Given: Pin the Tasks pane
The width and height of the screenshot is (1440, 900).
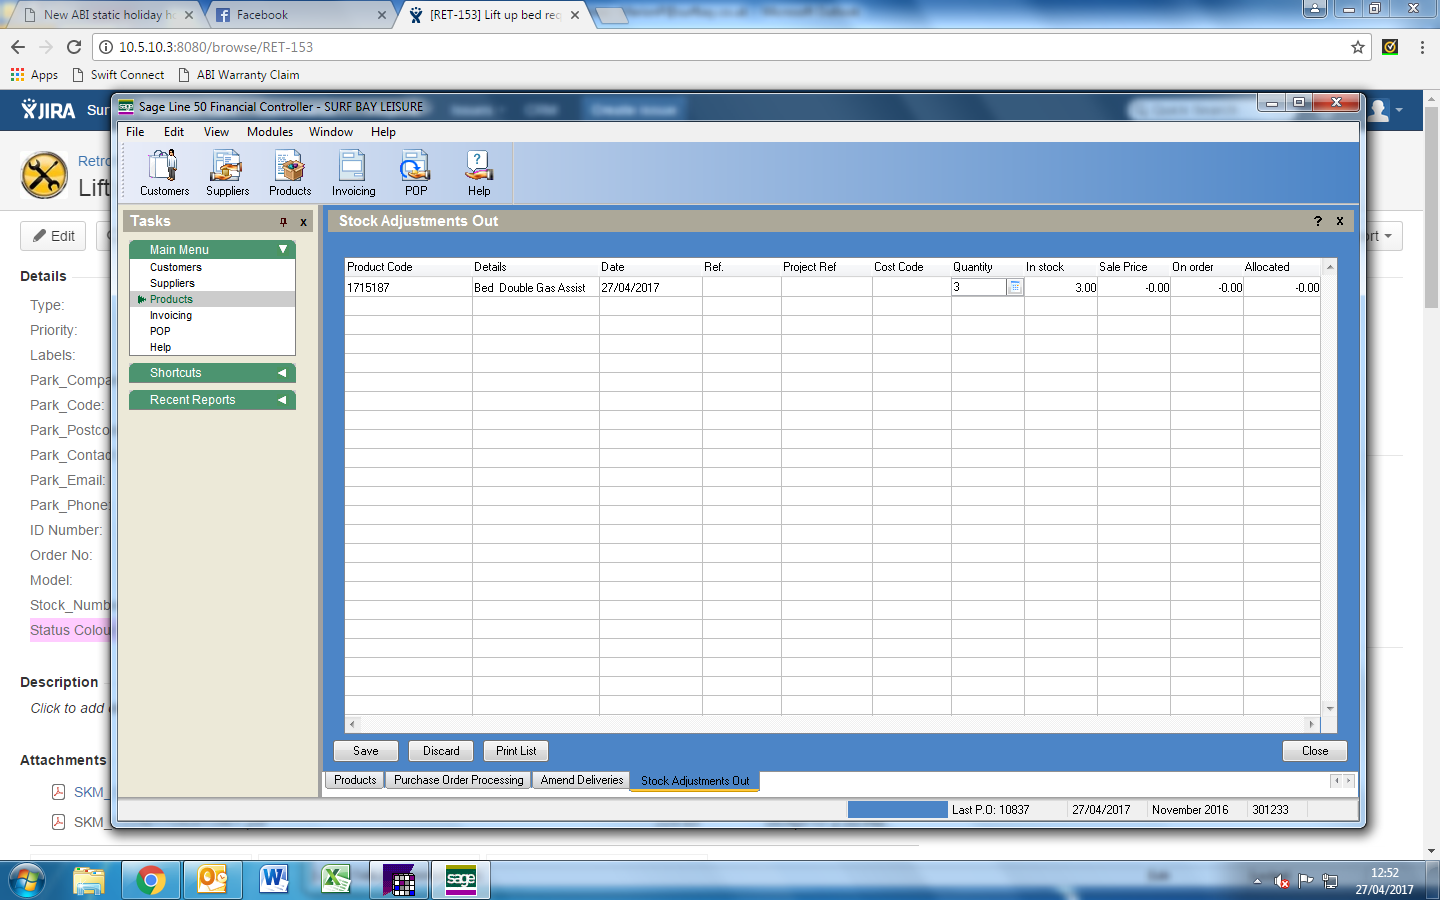Looking at the screenshot, I should 283,222.
